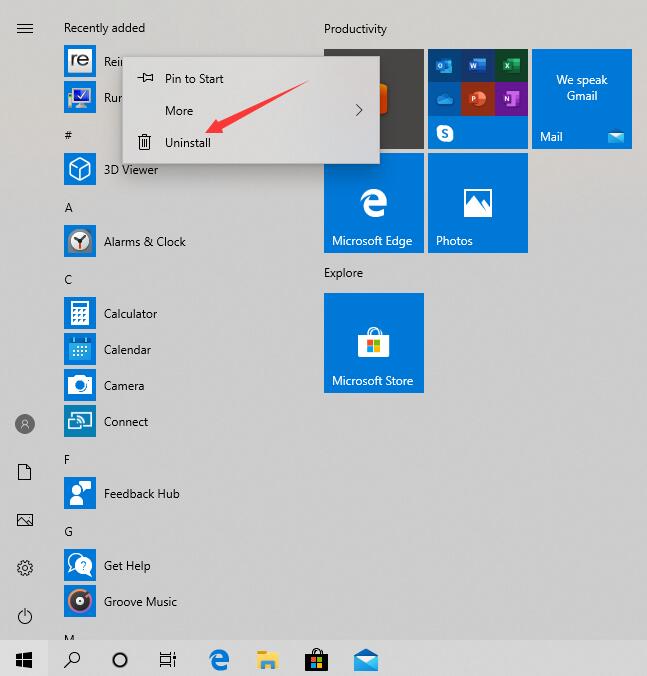Click the PowerPoint icon in Office tile

(x=477, y=99)
